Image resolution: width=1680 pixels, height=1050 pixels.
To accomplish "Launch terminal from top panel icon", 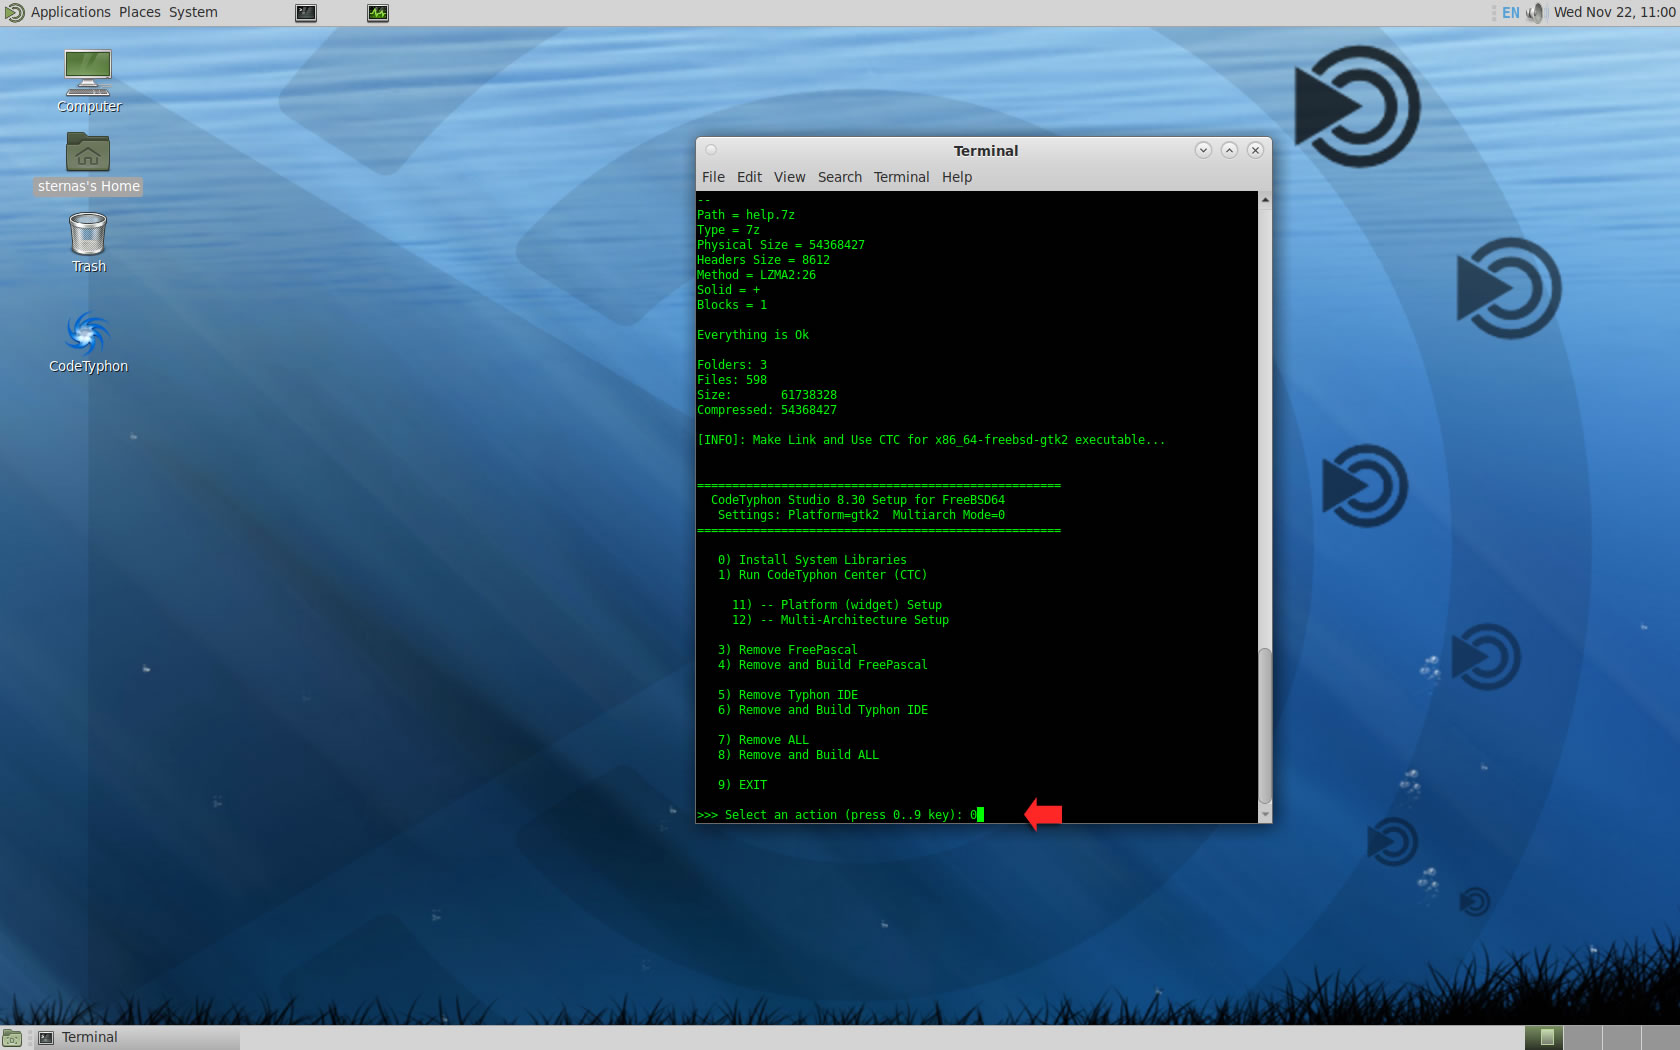I will coord(306,13).
